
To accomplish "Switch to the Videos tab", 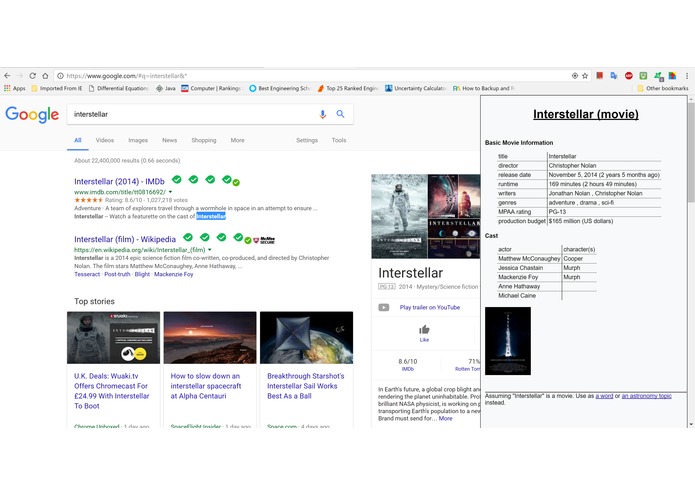I will click(105, 140).
